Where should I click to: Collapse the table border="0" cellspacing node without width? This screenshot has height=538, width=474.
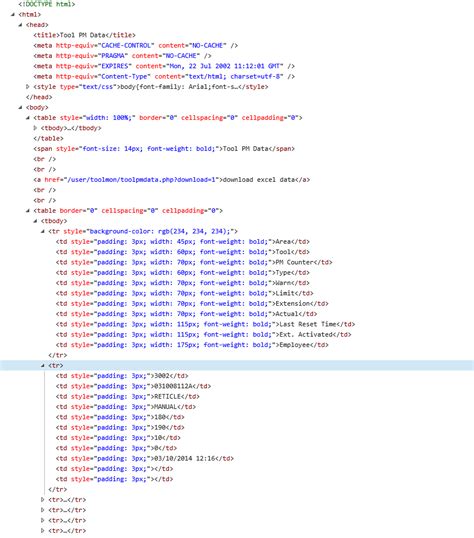coord(28,211)
